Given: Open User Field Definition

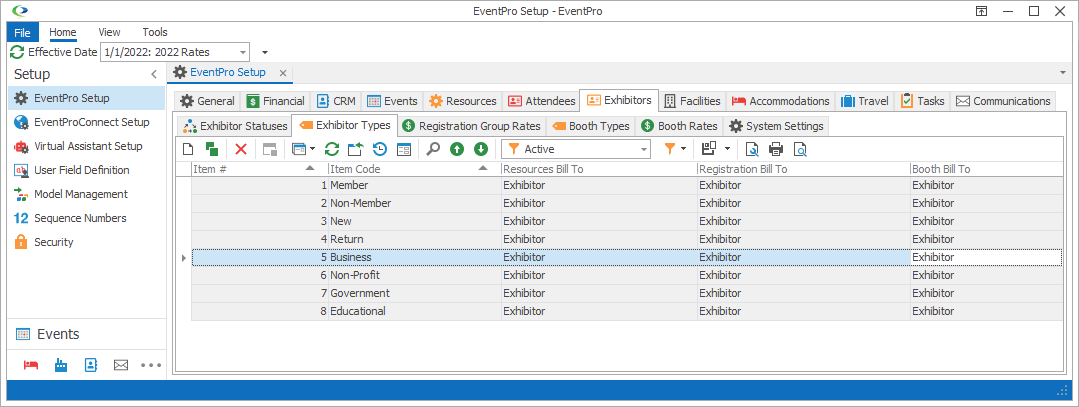Looking at the screenshot, I should pyautogui.click(x=87, y=170).
